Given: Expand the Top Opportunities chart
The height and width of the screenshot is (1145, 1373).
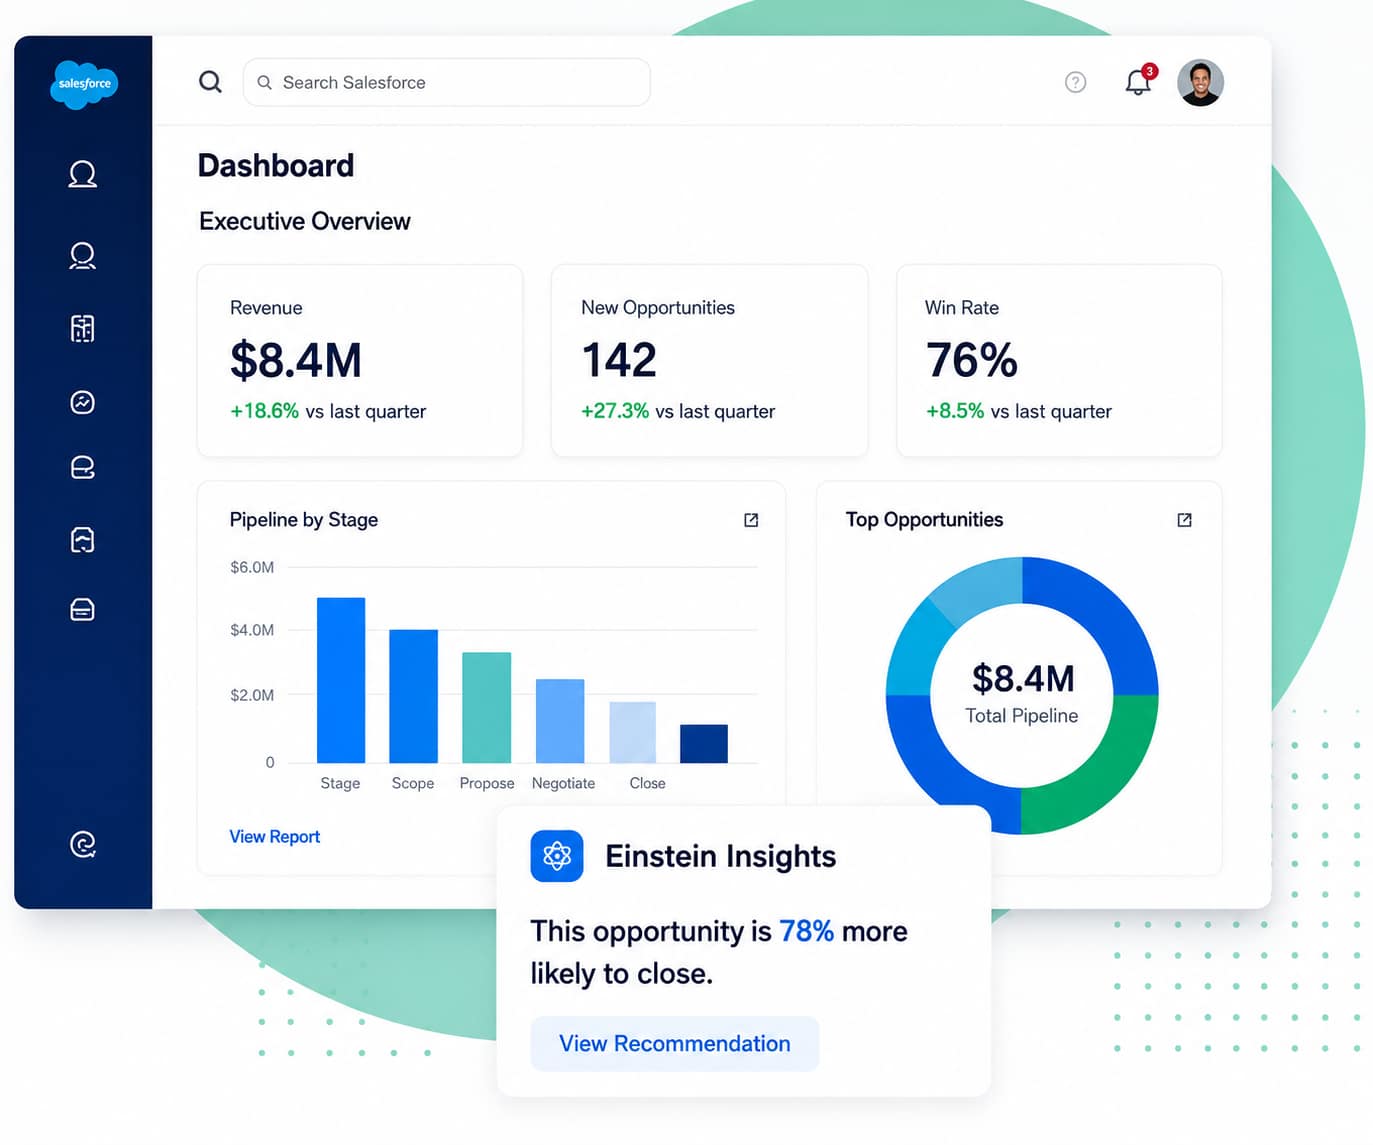Looking at the screenshot, I should [x=1185, y=520].
